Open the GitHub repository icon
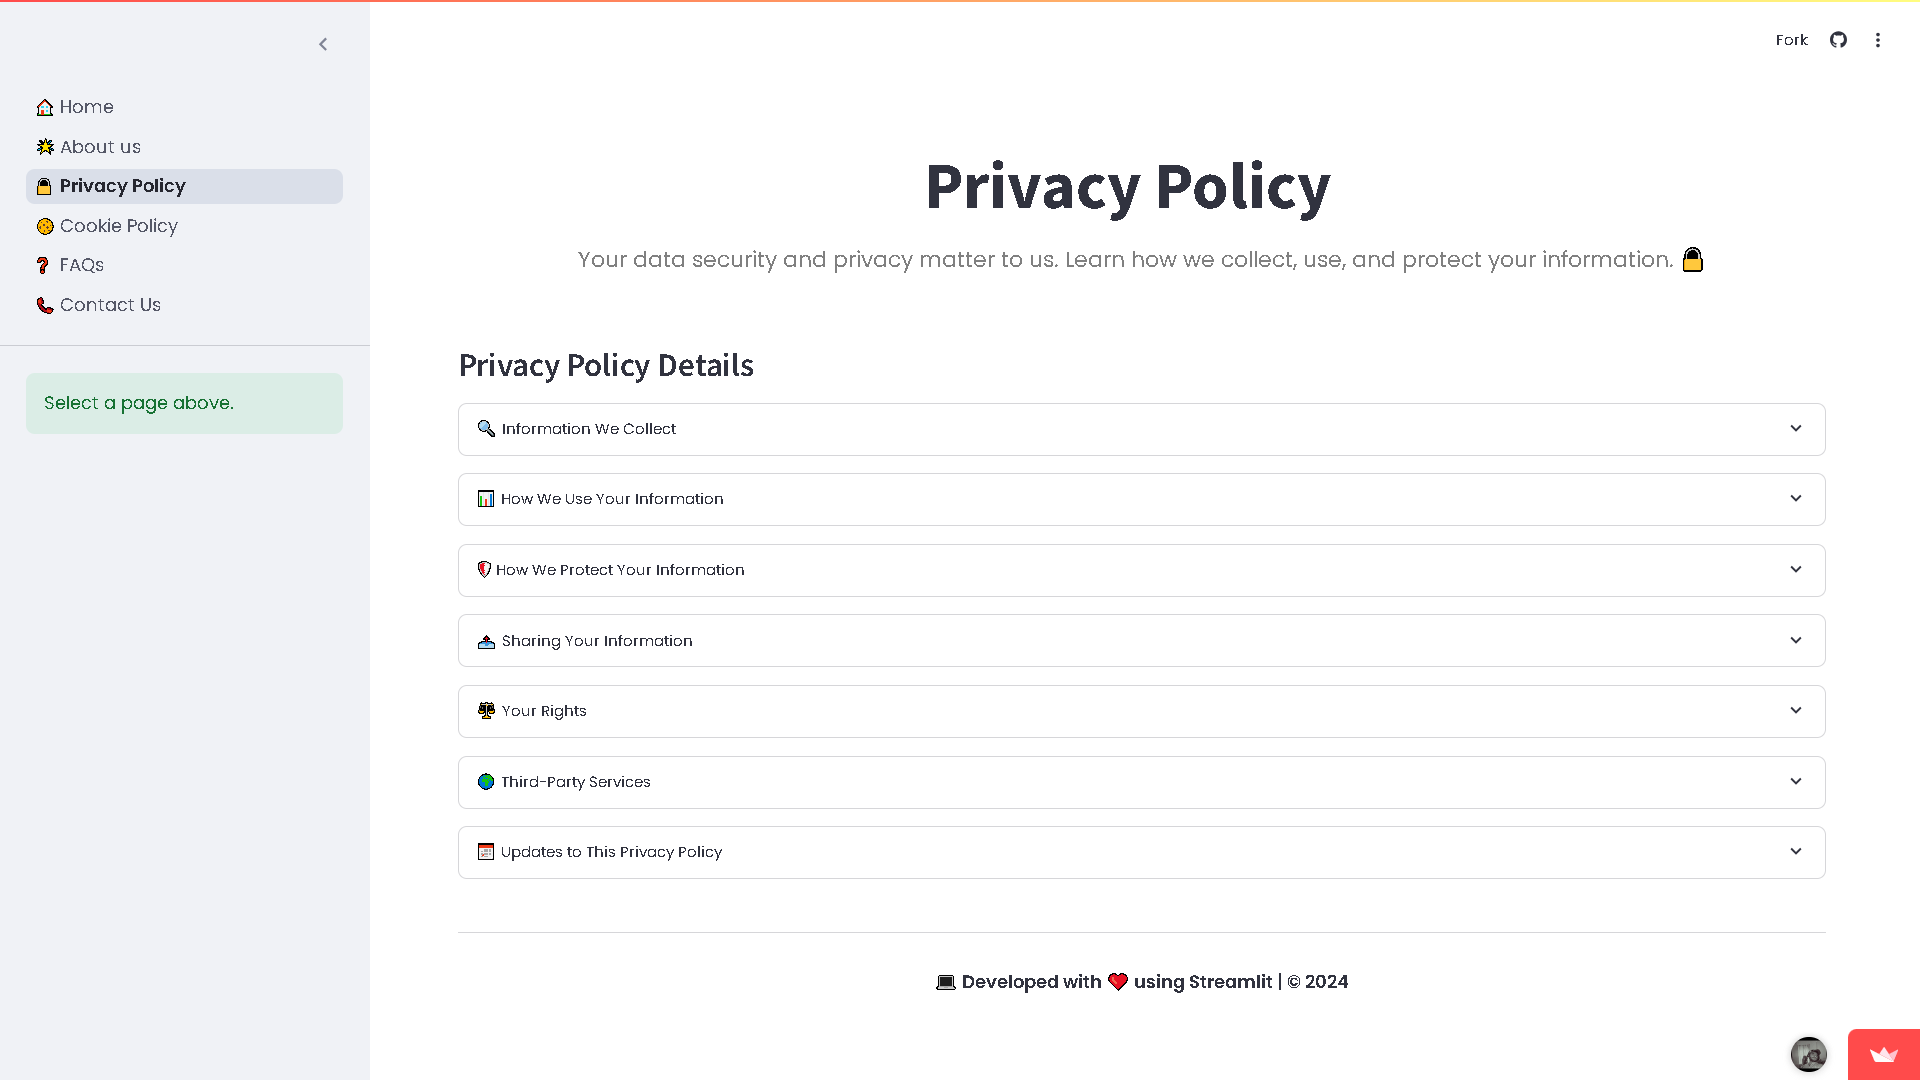This screenshot has width=1920, height=1080. pos(1838,40)
